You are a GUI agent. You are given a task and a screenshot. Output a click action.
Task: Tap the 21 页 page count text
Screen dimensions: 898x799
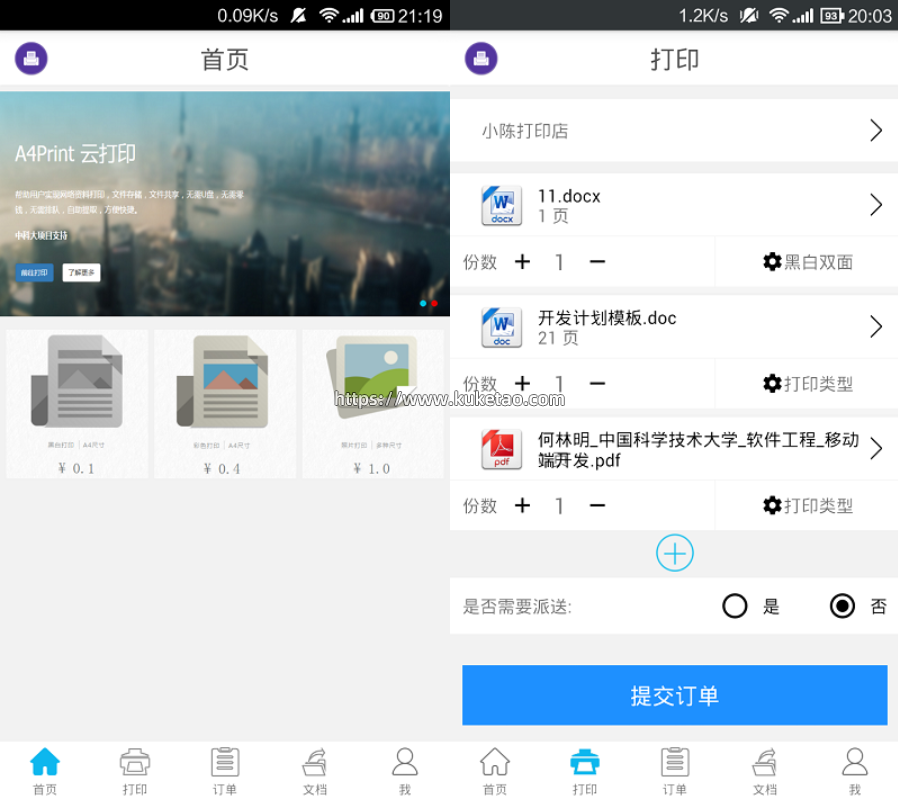click(x=558, y=339)
